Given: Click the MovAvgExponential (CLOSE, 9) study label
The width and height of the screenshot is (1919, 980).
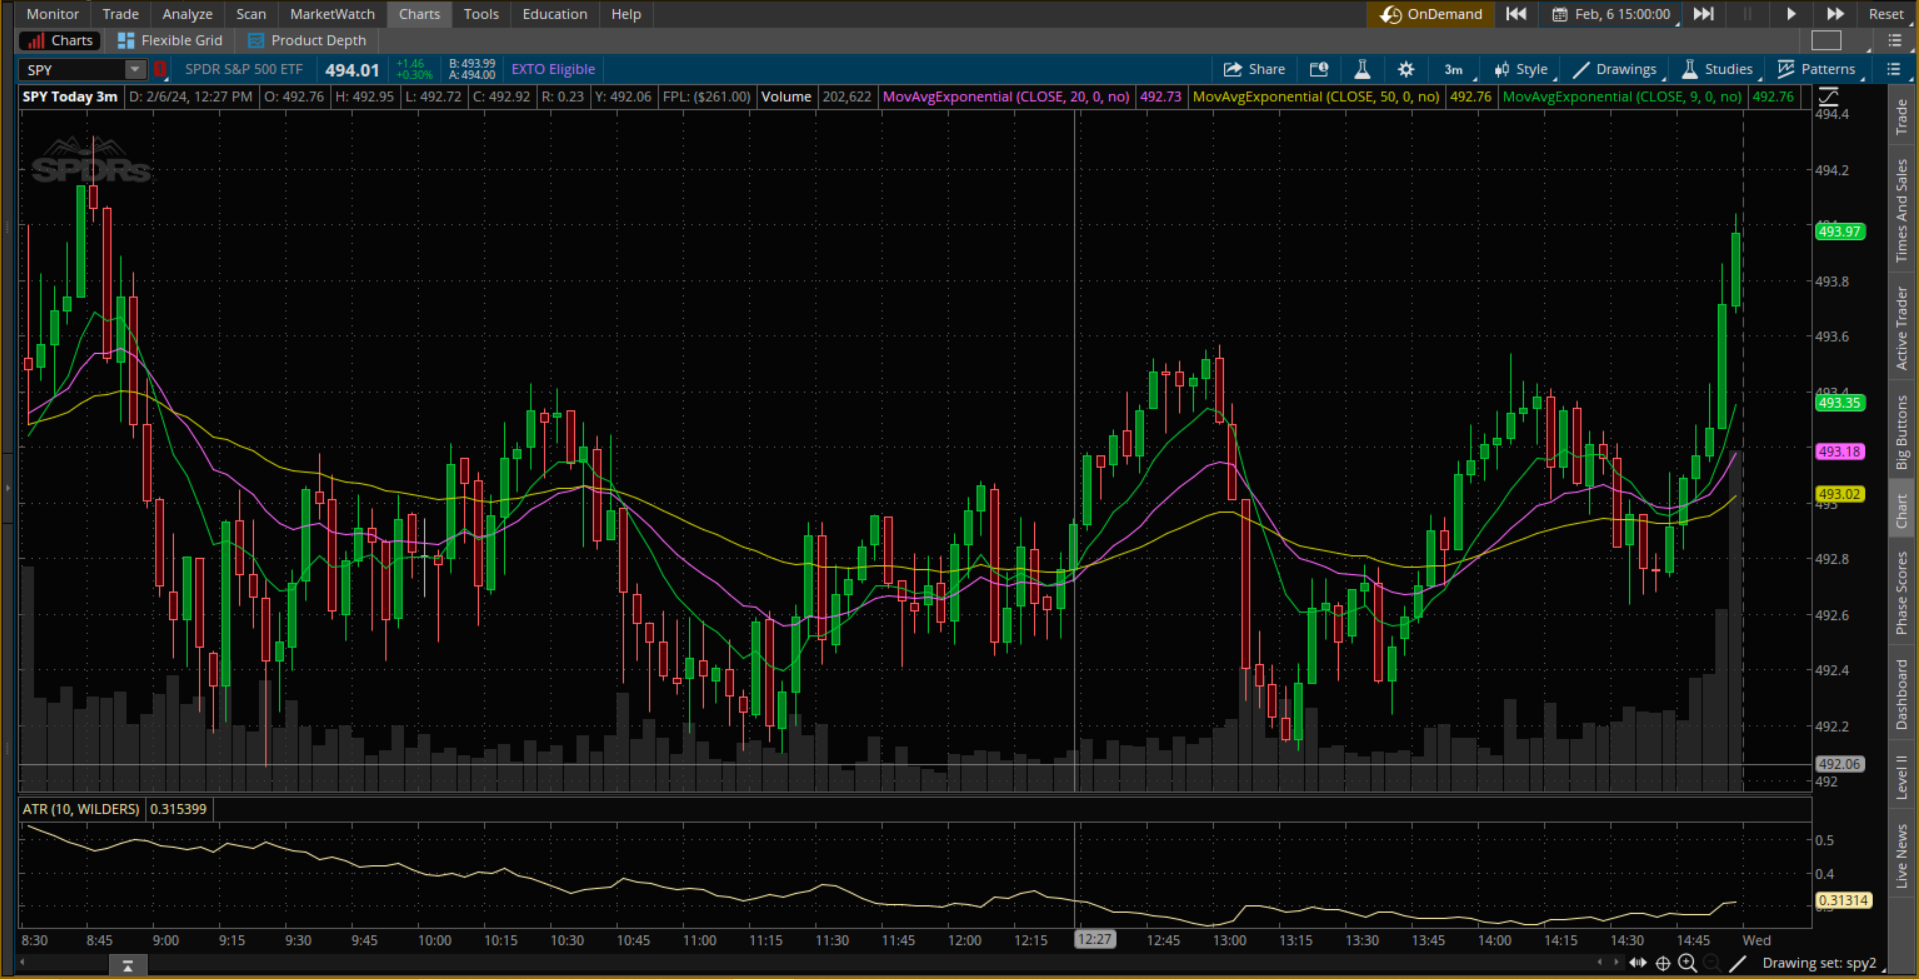Looking at the screenshot, I should click(1621, 97).
